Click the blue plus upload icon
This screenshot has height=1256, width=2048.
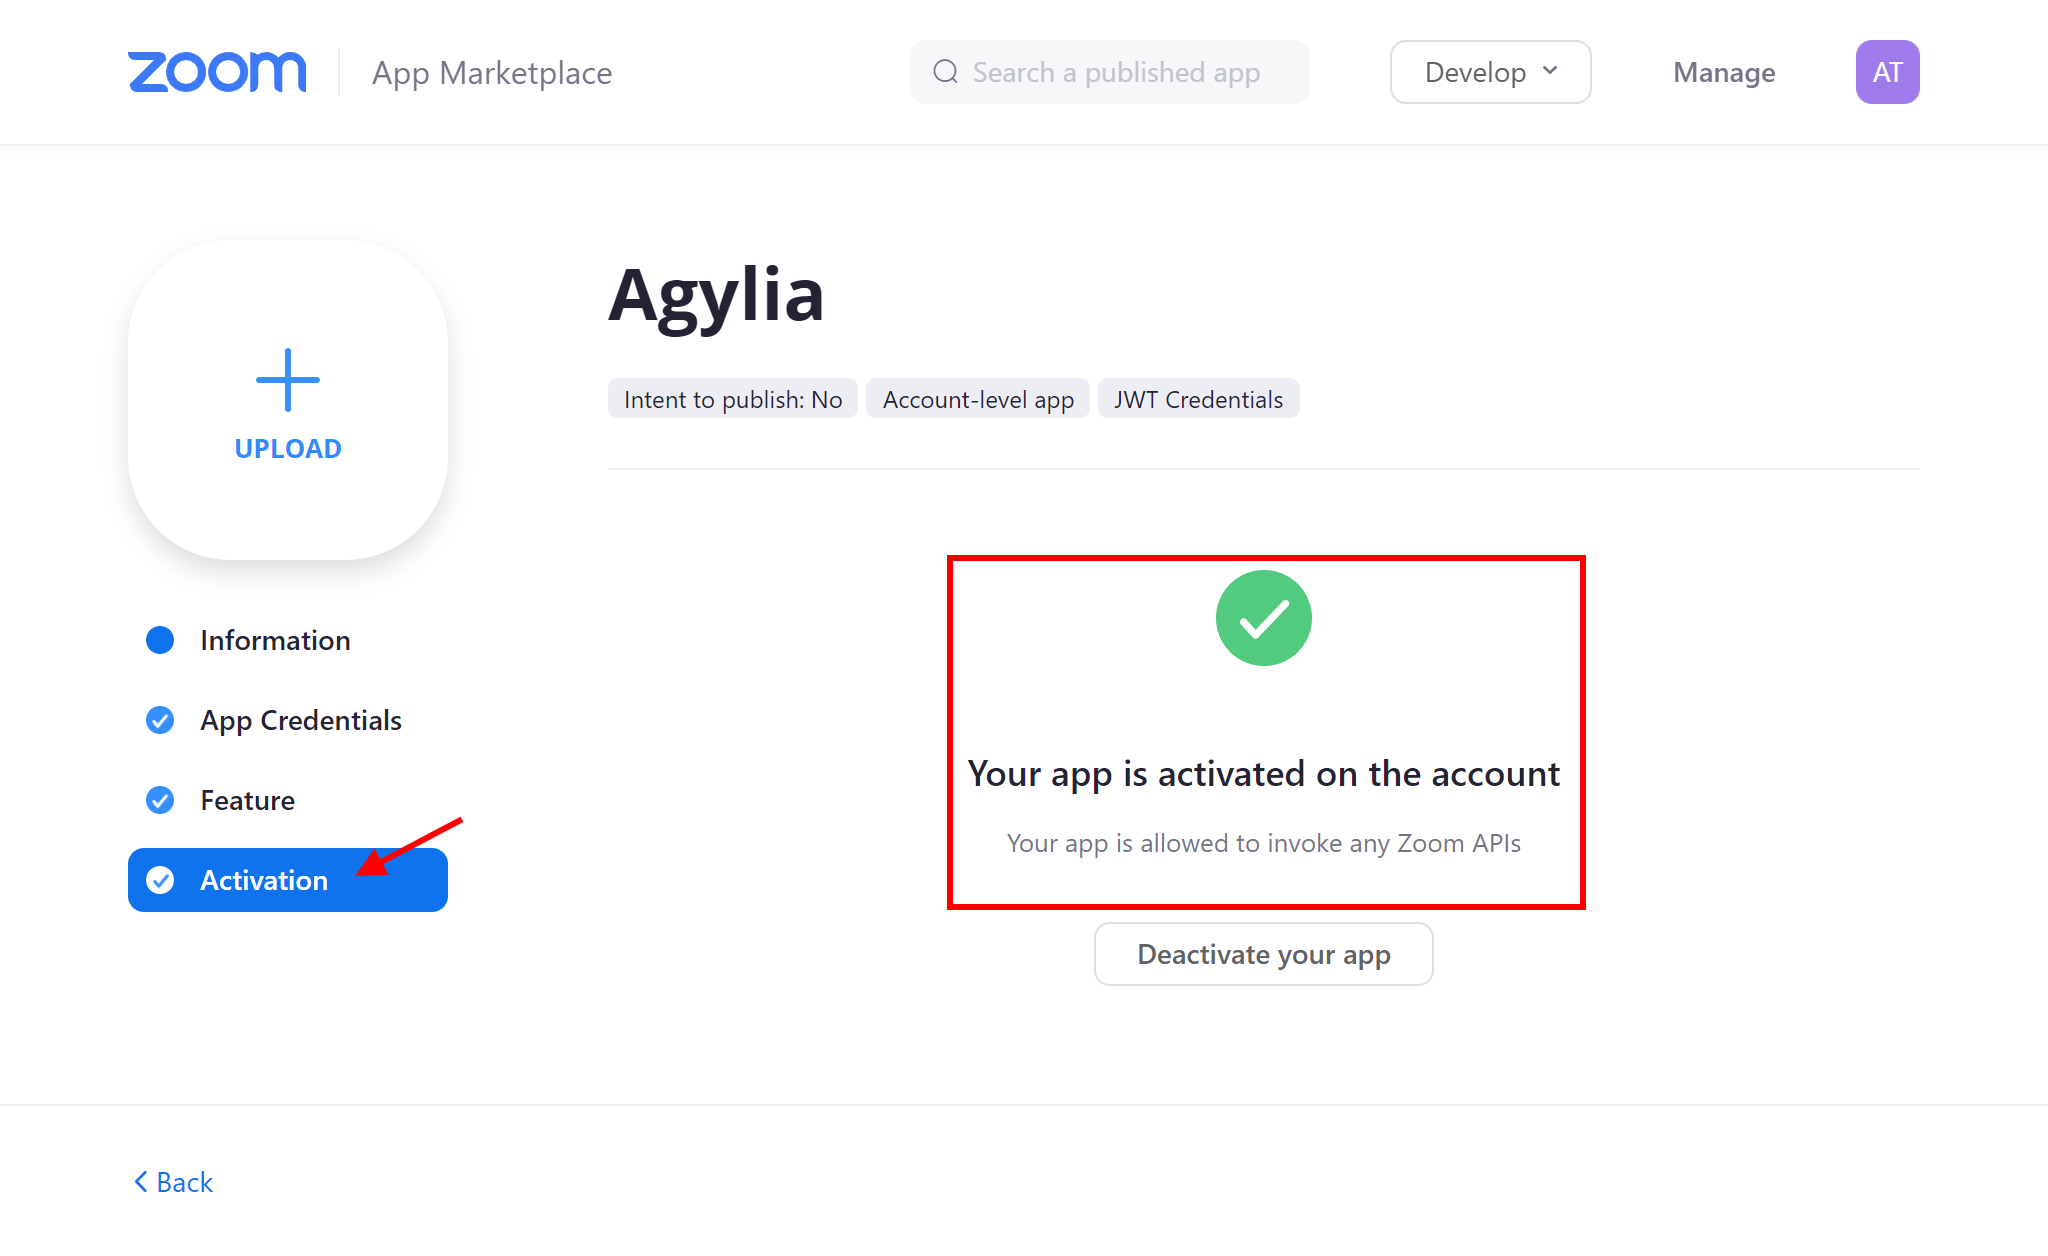point(288,380)
